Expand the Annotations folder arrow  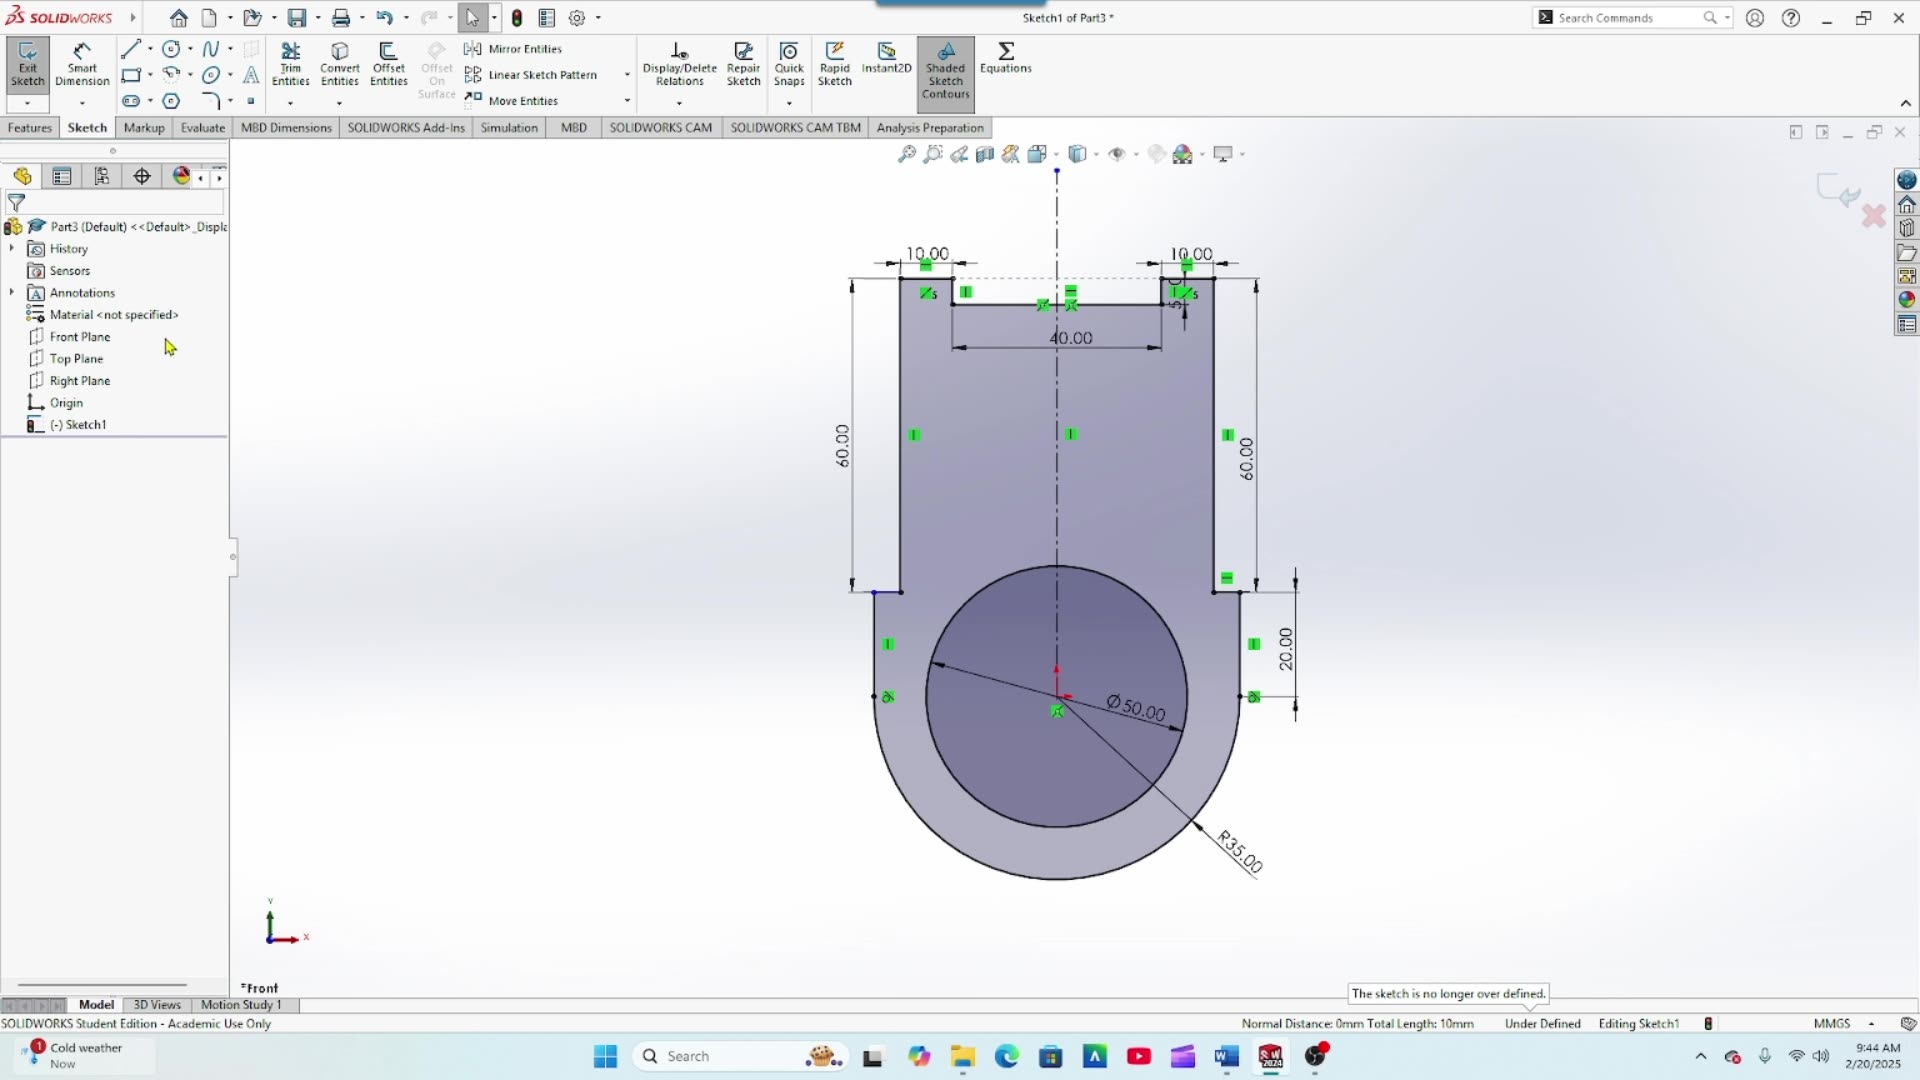12,292
